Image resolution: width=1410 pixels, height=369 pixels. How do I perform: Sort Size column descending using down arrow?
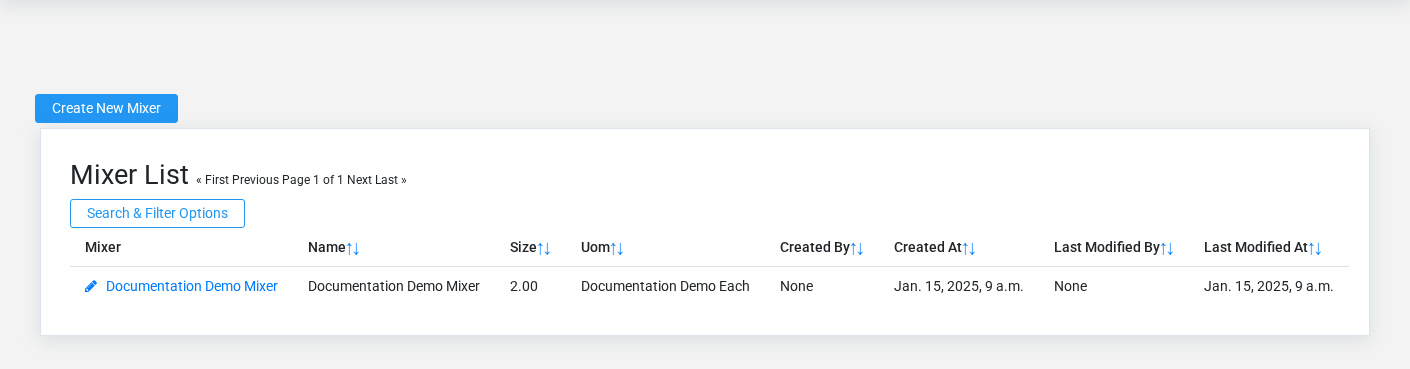547,248
